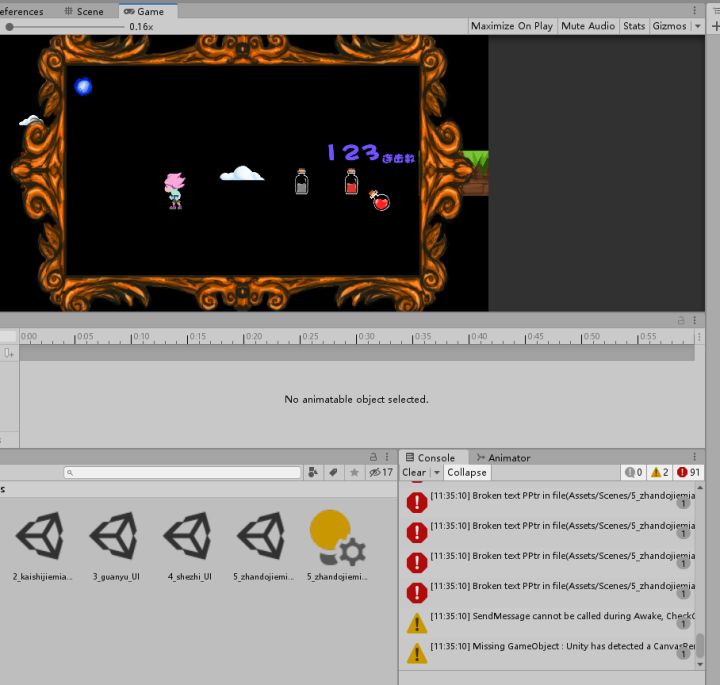Screen dimensions: 720x685
Task: Click the Game view scale slider
Action: tap(60, 27)
